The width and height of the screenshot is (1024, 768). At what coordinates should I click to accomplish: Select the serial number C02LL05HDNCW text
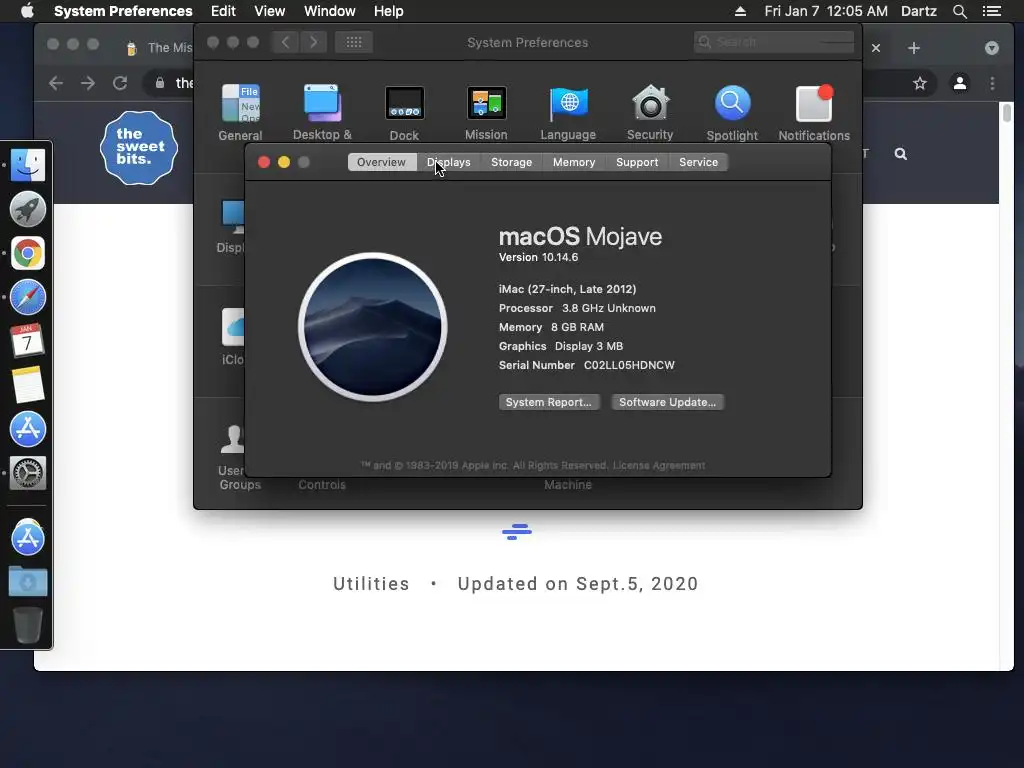629,366
